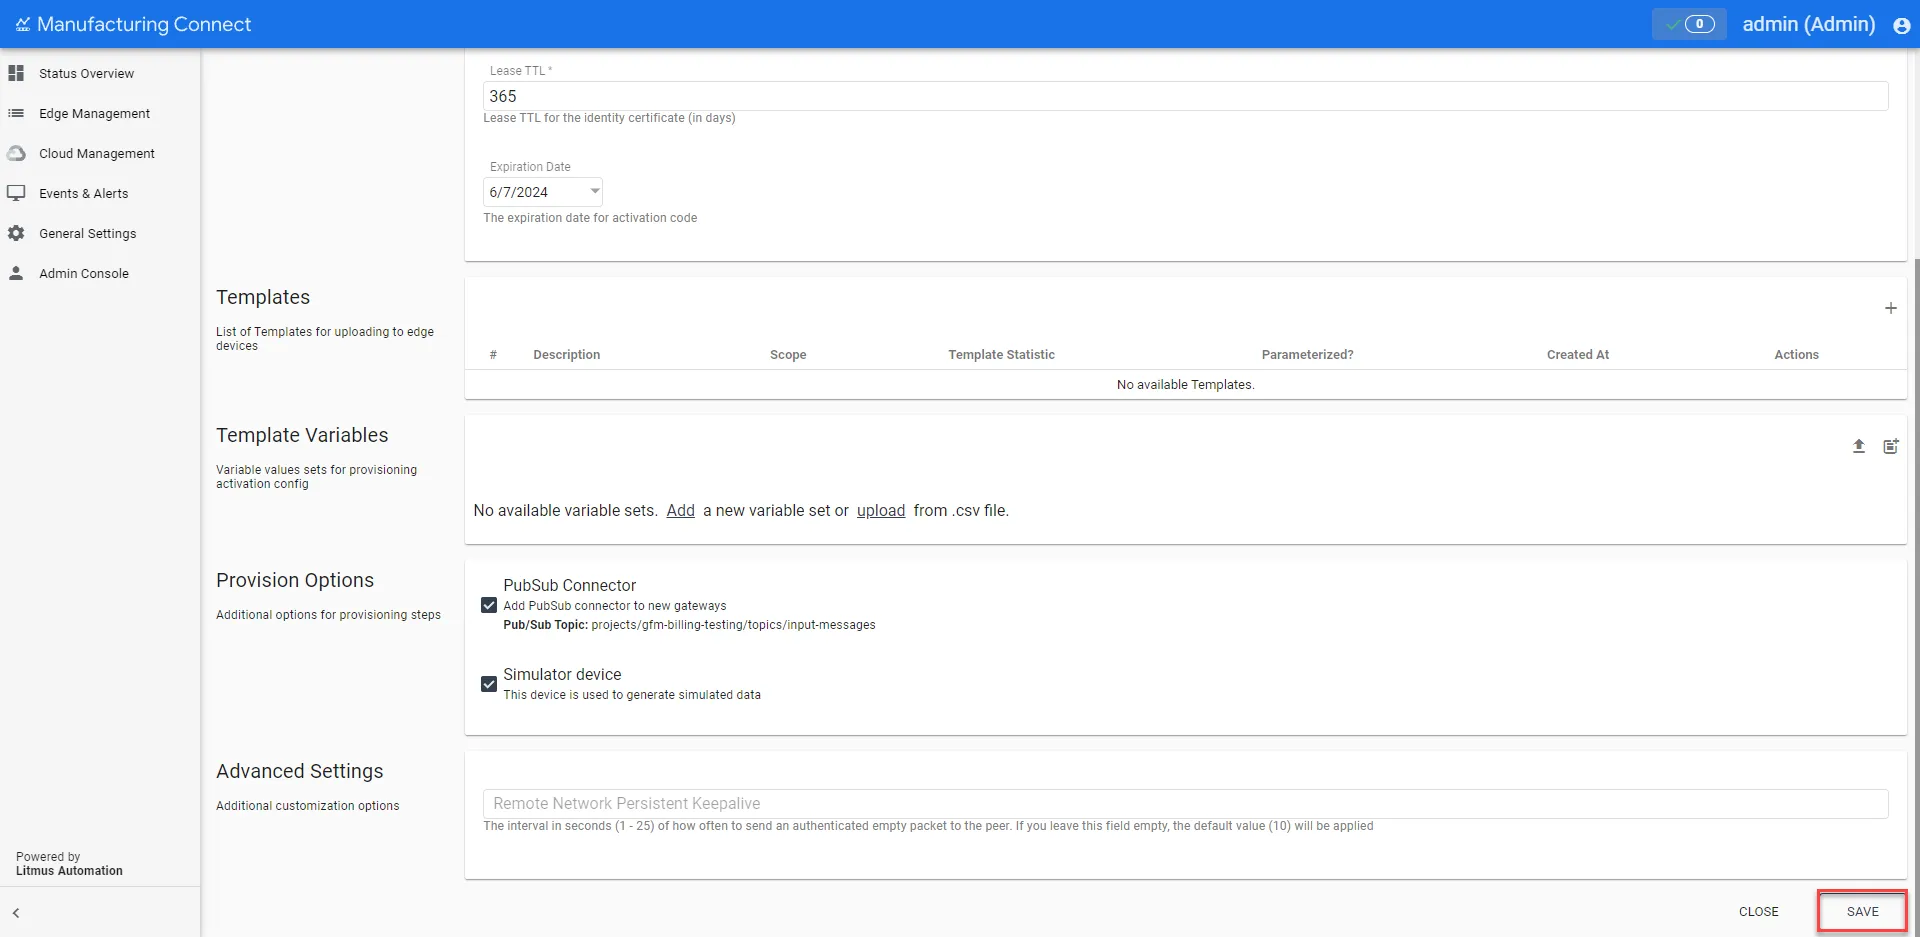The height and width of the screenshot is (937, 1920).
Task: Uncheck the Simulator device checkbox
Action: (x=489, y=684)
